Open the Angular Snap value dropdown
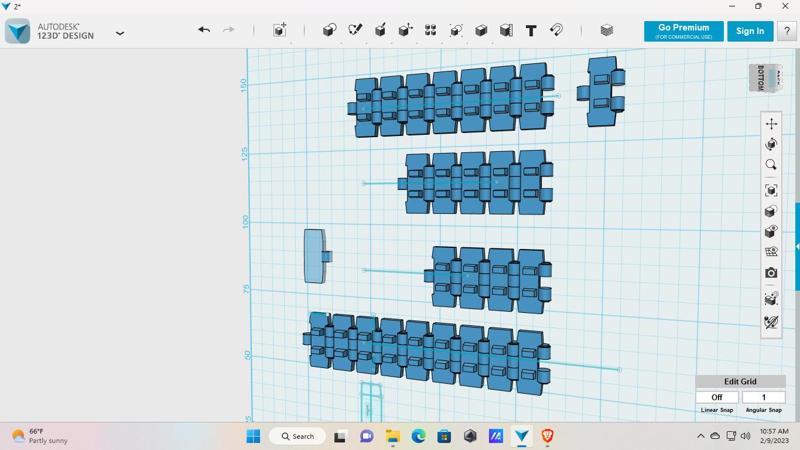Image resolution: width=800 pixels, height=450 pixels. (763, 397)
